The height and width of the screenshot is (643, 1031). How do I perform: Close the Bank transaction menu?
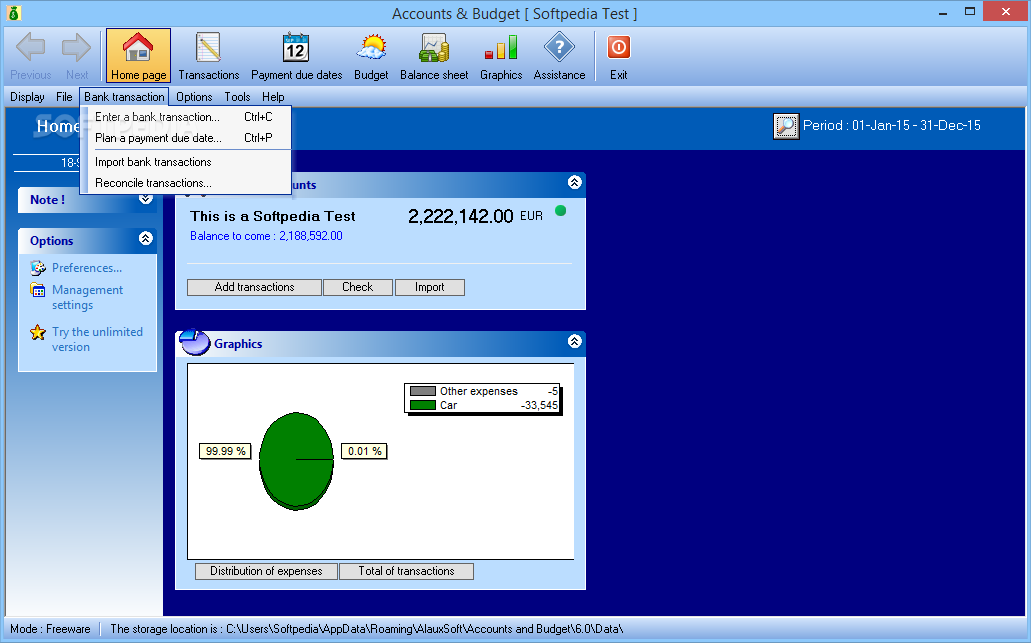pyautogui.click(x=124, y=97)
